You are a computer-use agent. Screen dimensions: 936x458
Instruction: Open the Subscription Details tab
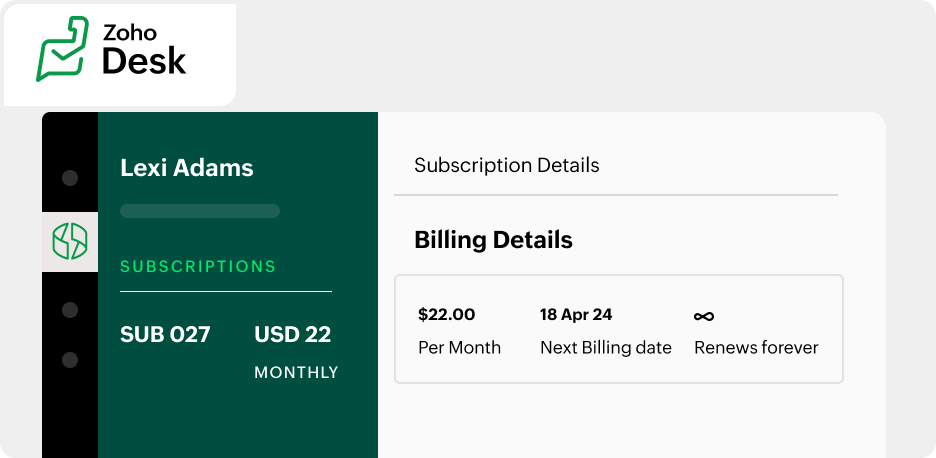point(507,165)
